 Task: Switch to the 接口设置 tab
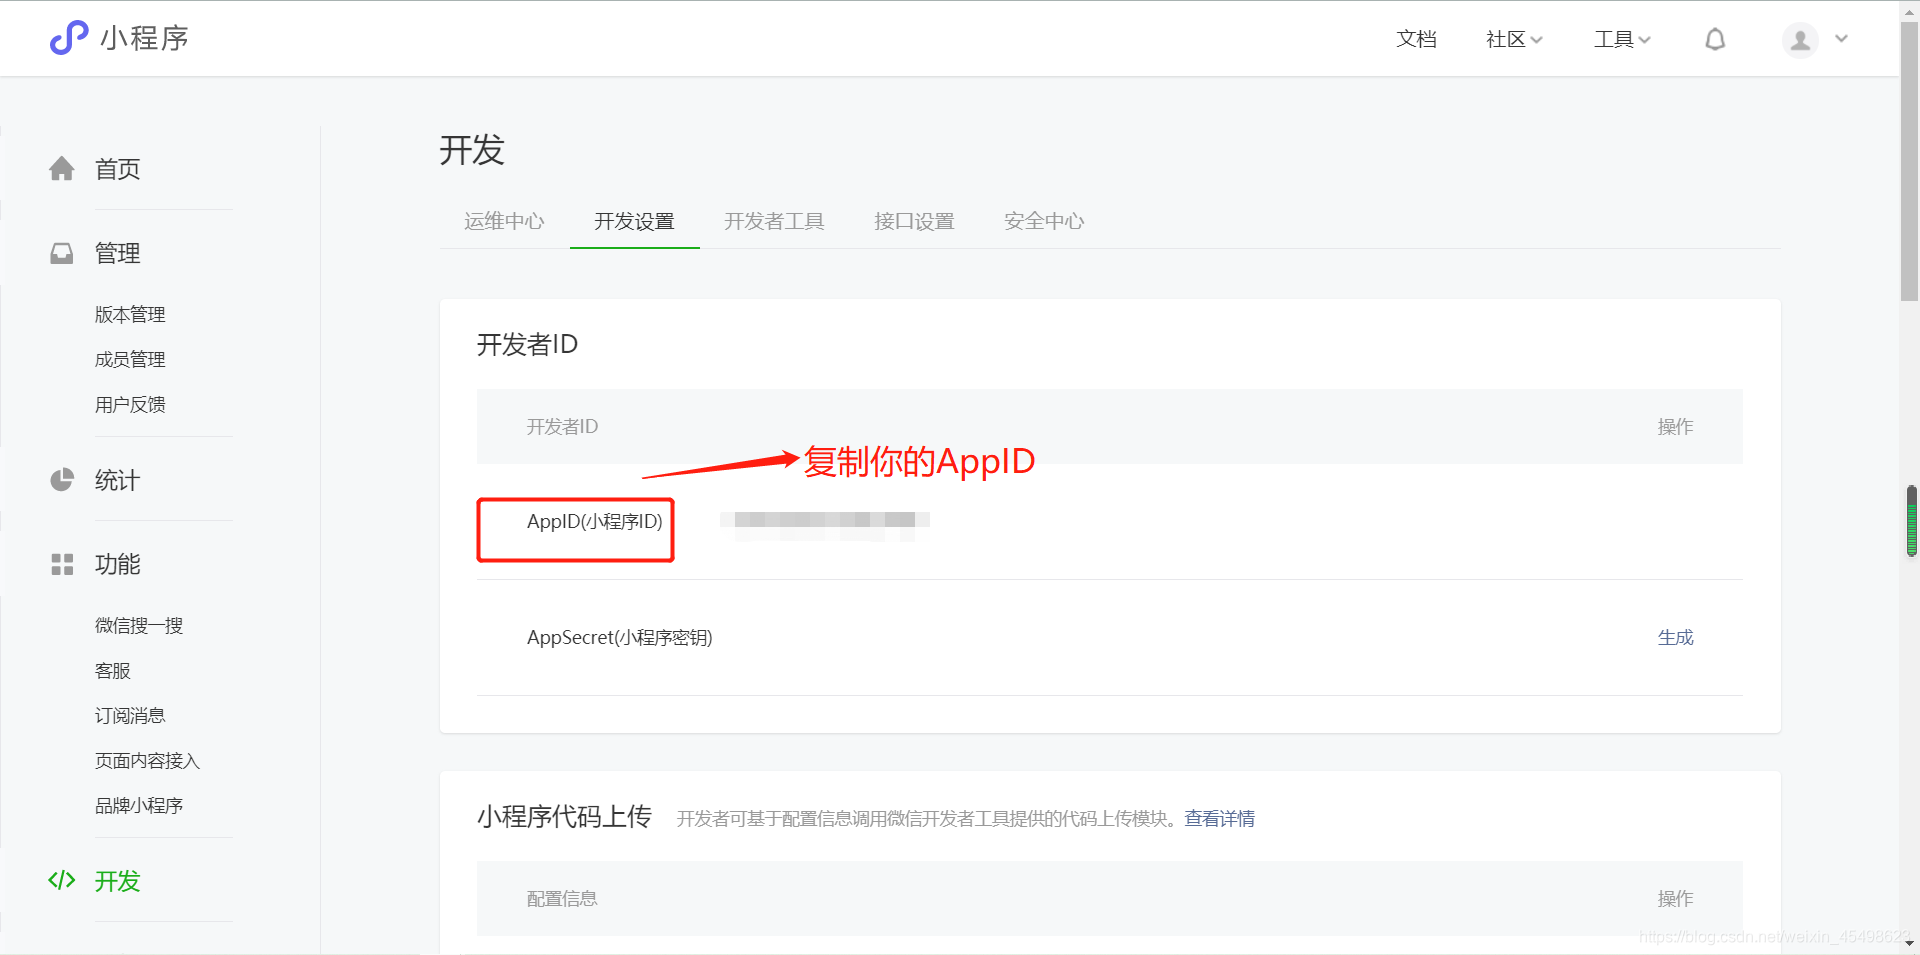[914, 221]
